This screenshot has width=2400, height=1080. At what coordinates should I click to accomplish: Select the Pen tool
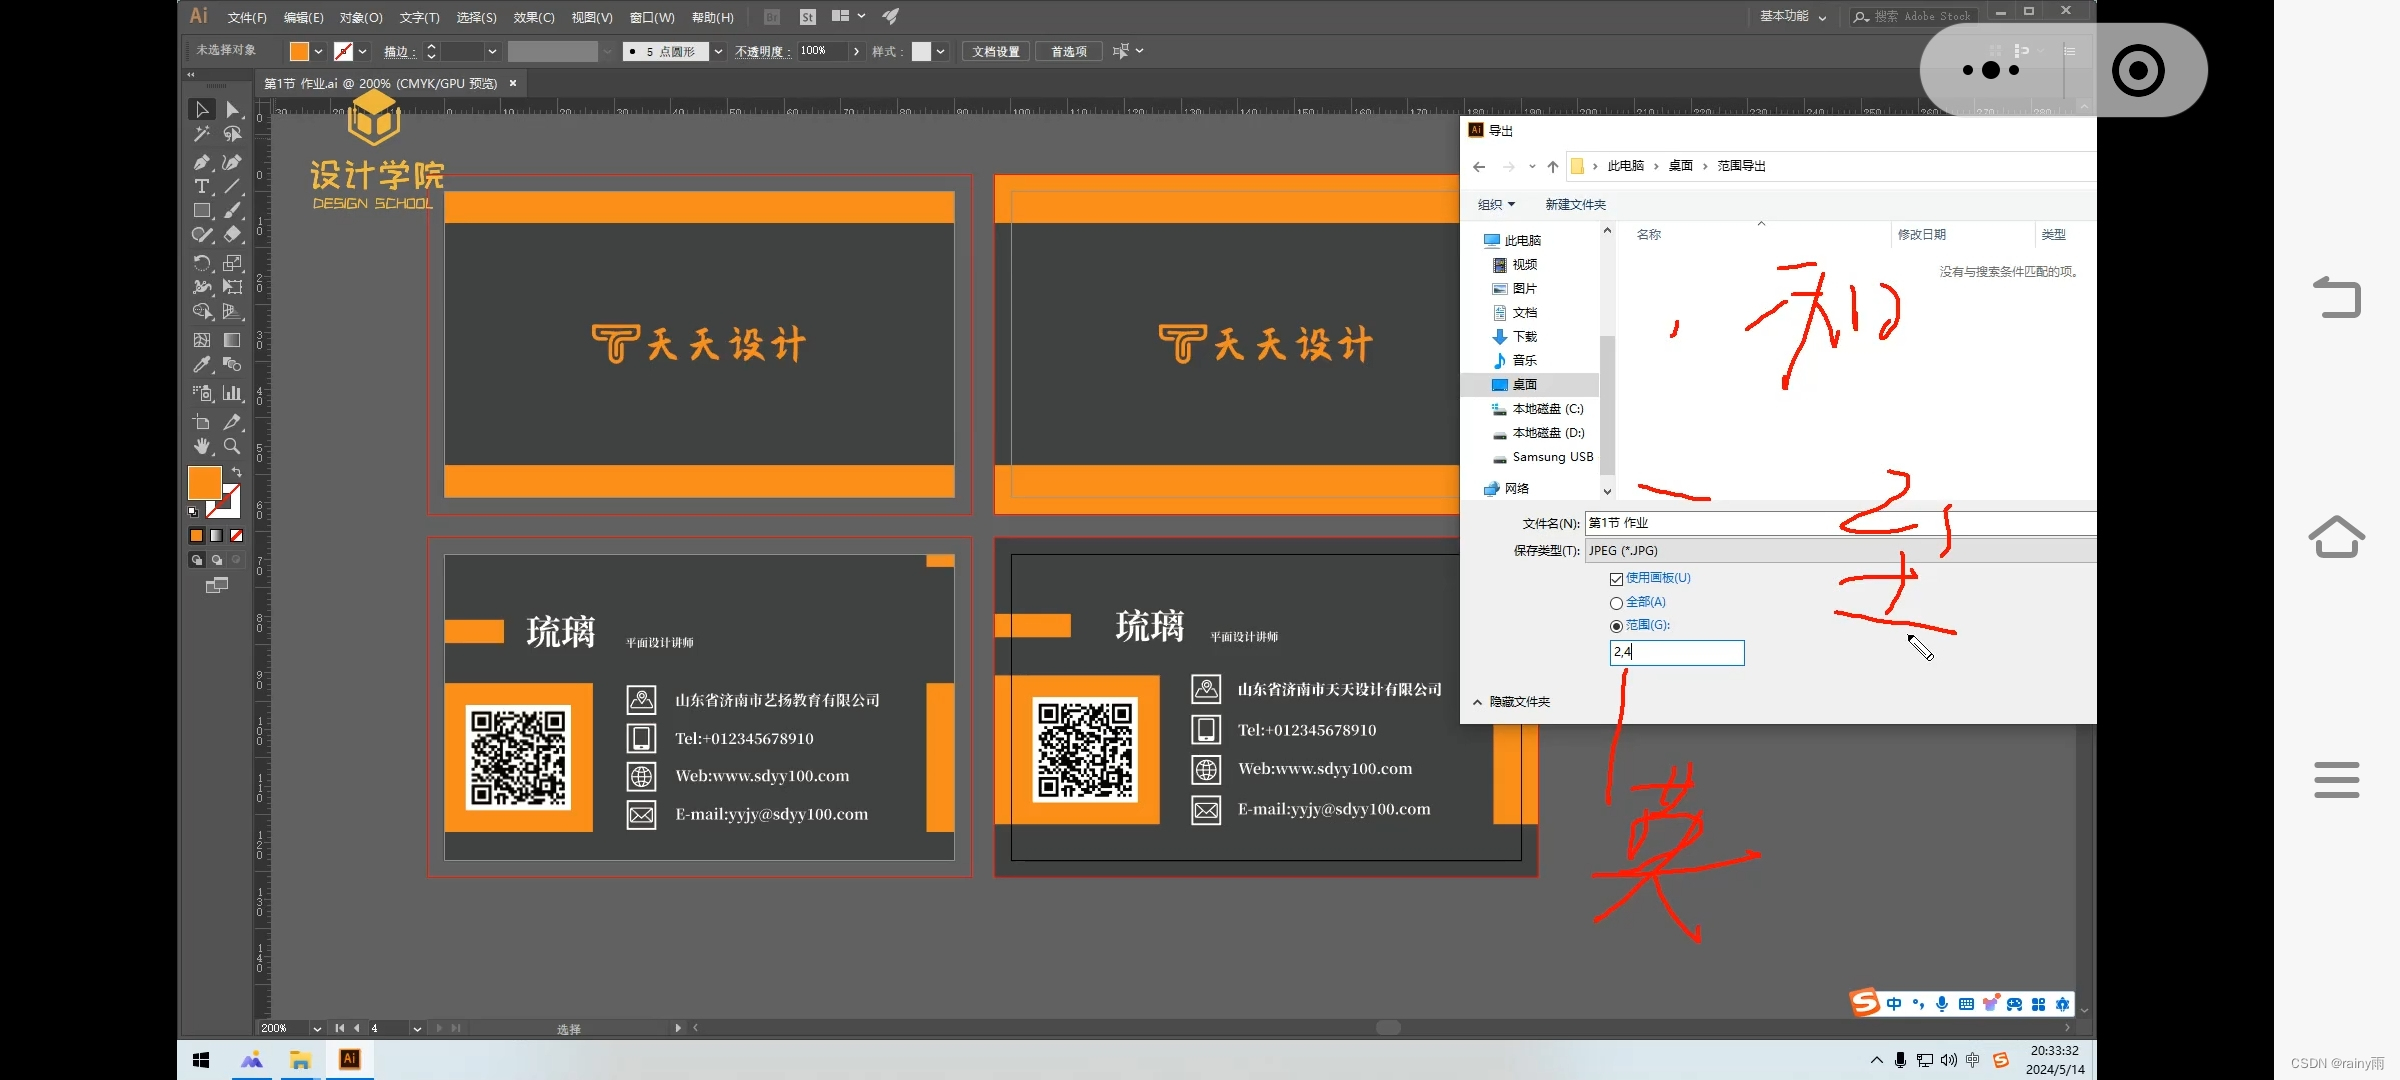tap(202, 162)
